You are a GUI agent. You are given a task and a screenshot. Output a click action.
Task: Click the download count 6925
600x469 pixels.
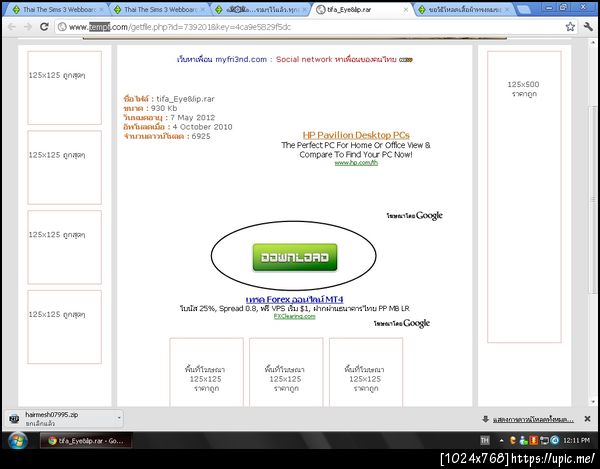coord(201,136)
